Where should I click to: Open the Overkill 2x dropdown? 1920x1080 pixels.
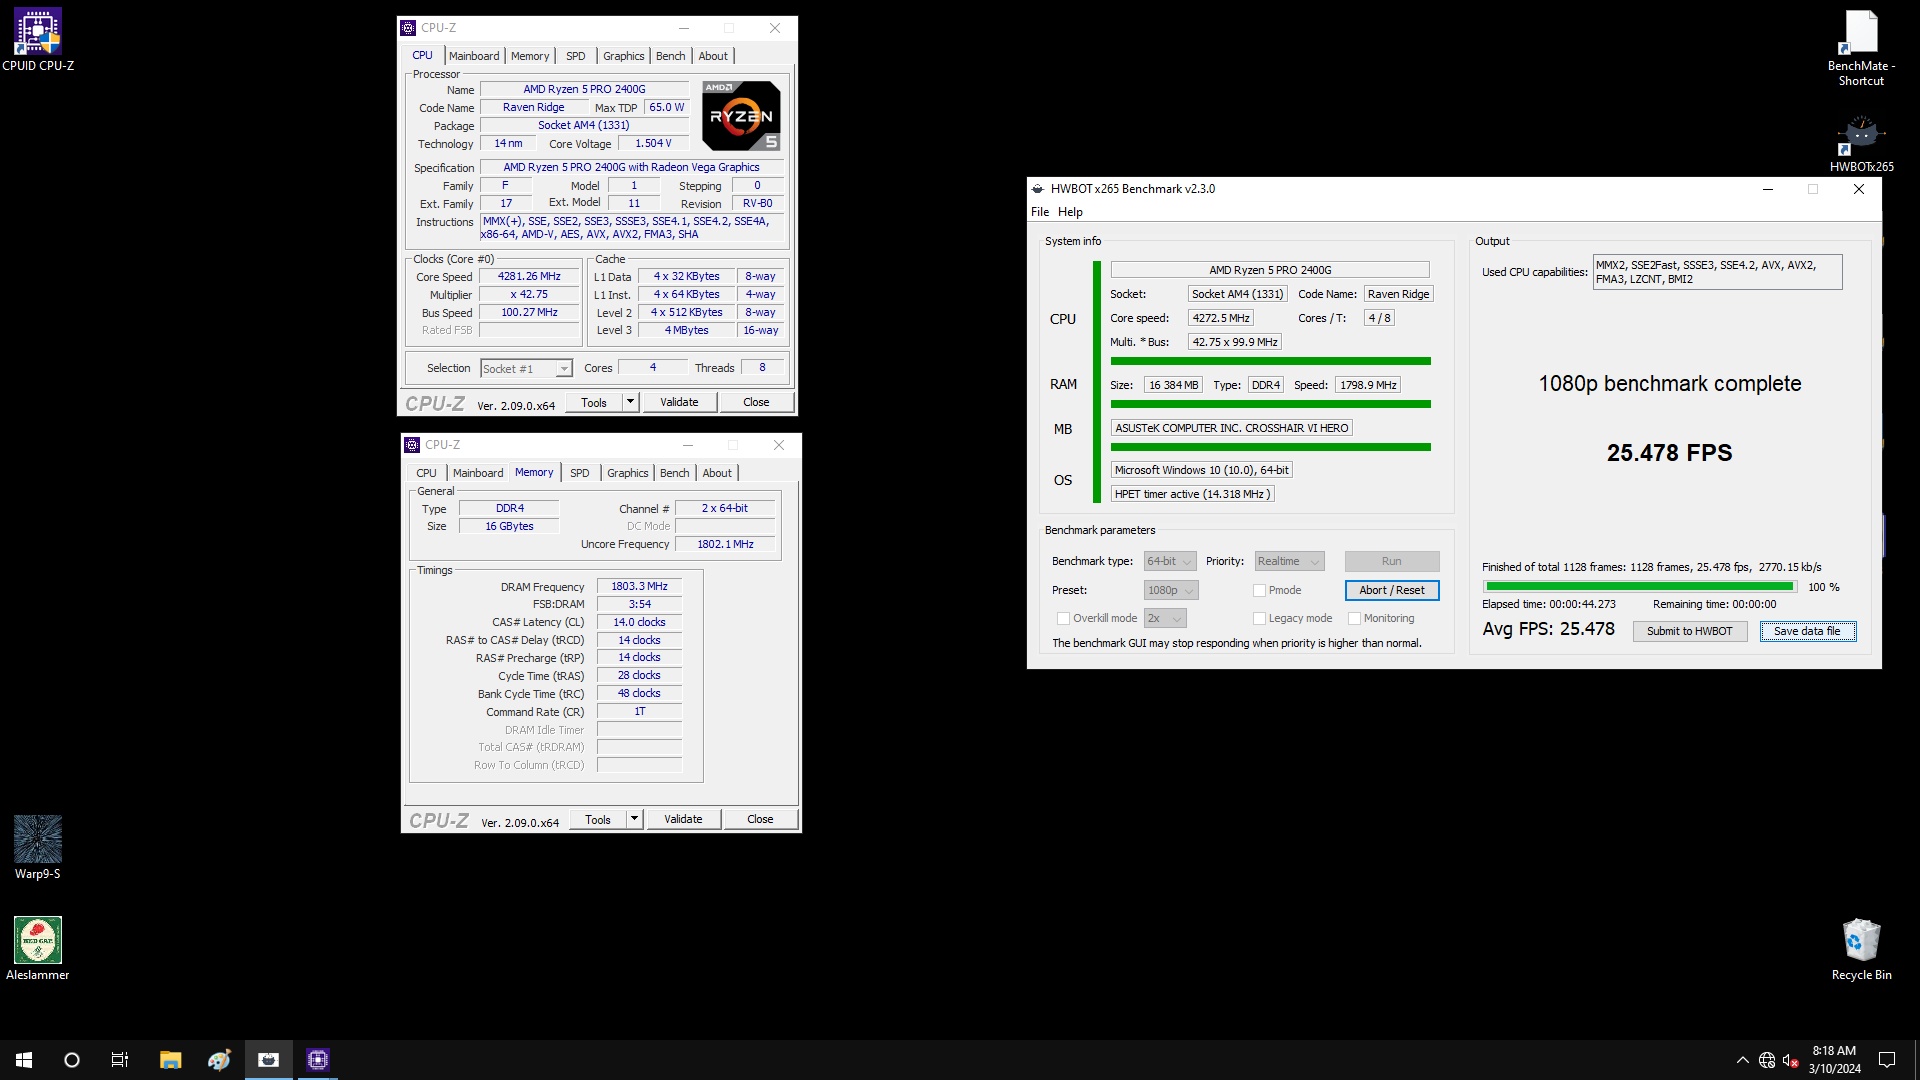point(1165,618)
